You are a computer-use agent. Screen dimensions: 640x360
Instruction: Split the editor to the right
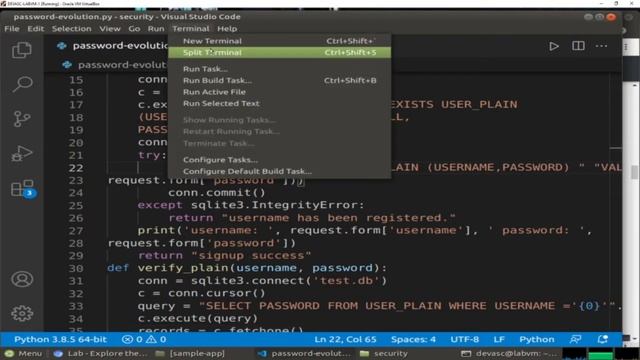pos(578,46)
